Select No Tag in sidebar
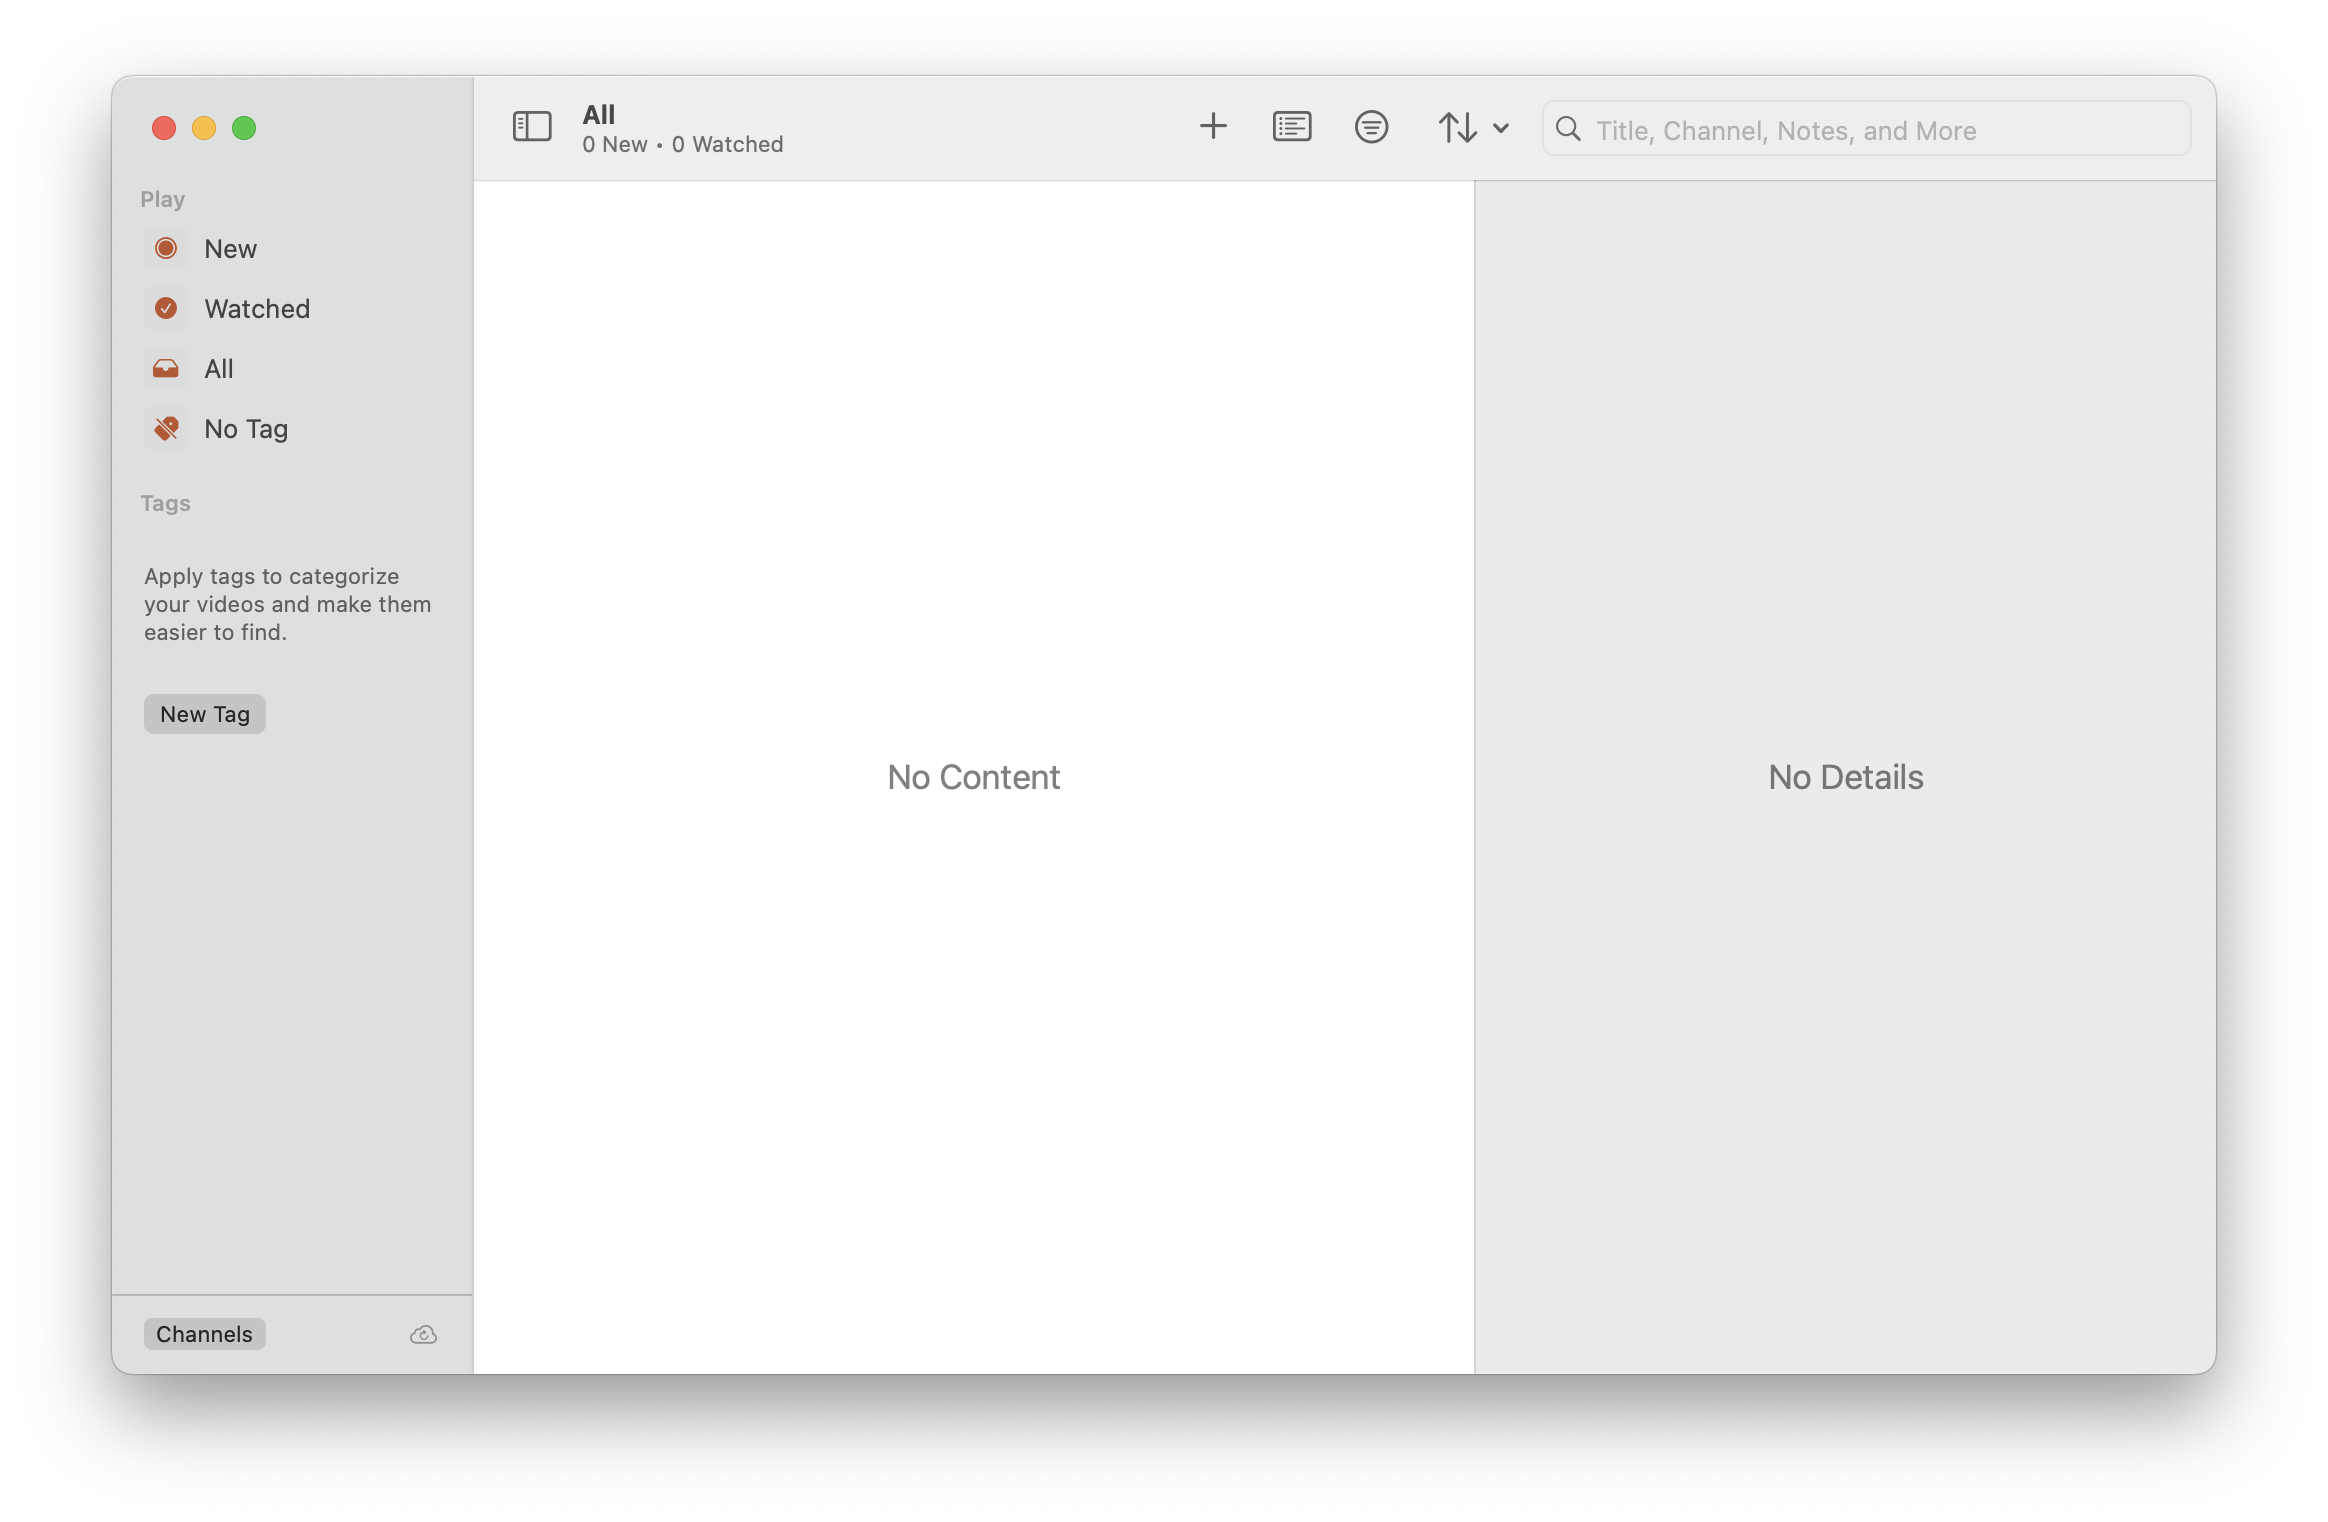This screenshot has width=2328, height=1522. pyautogui.click(x=246, y=429)
